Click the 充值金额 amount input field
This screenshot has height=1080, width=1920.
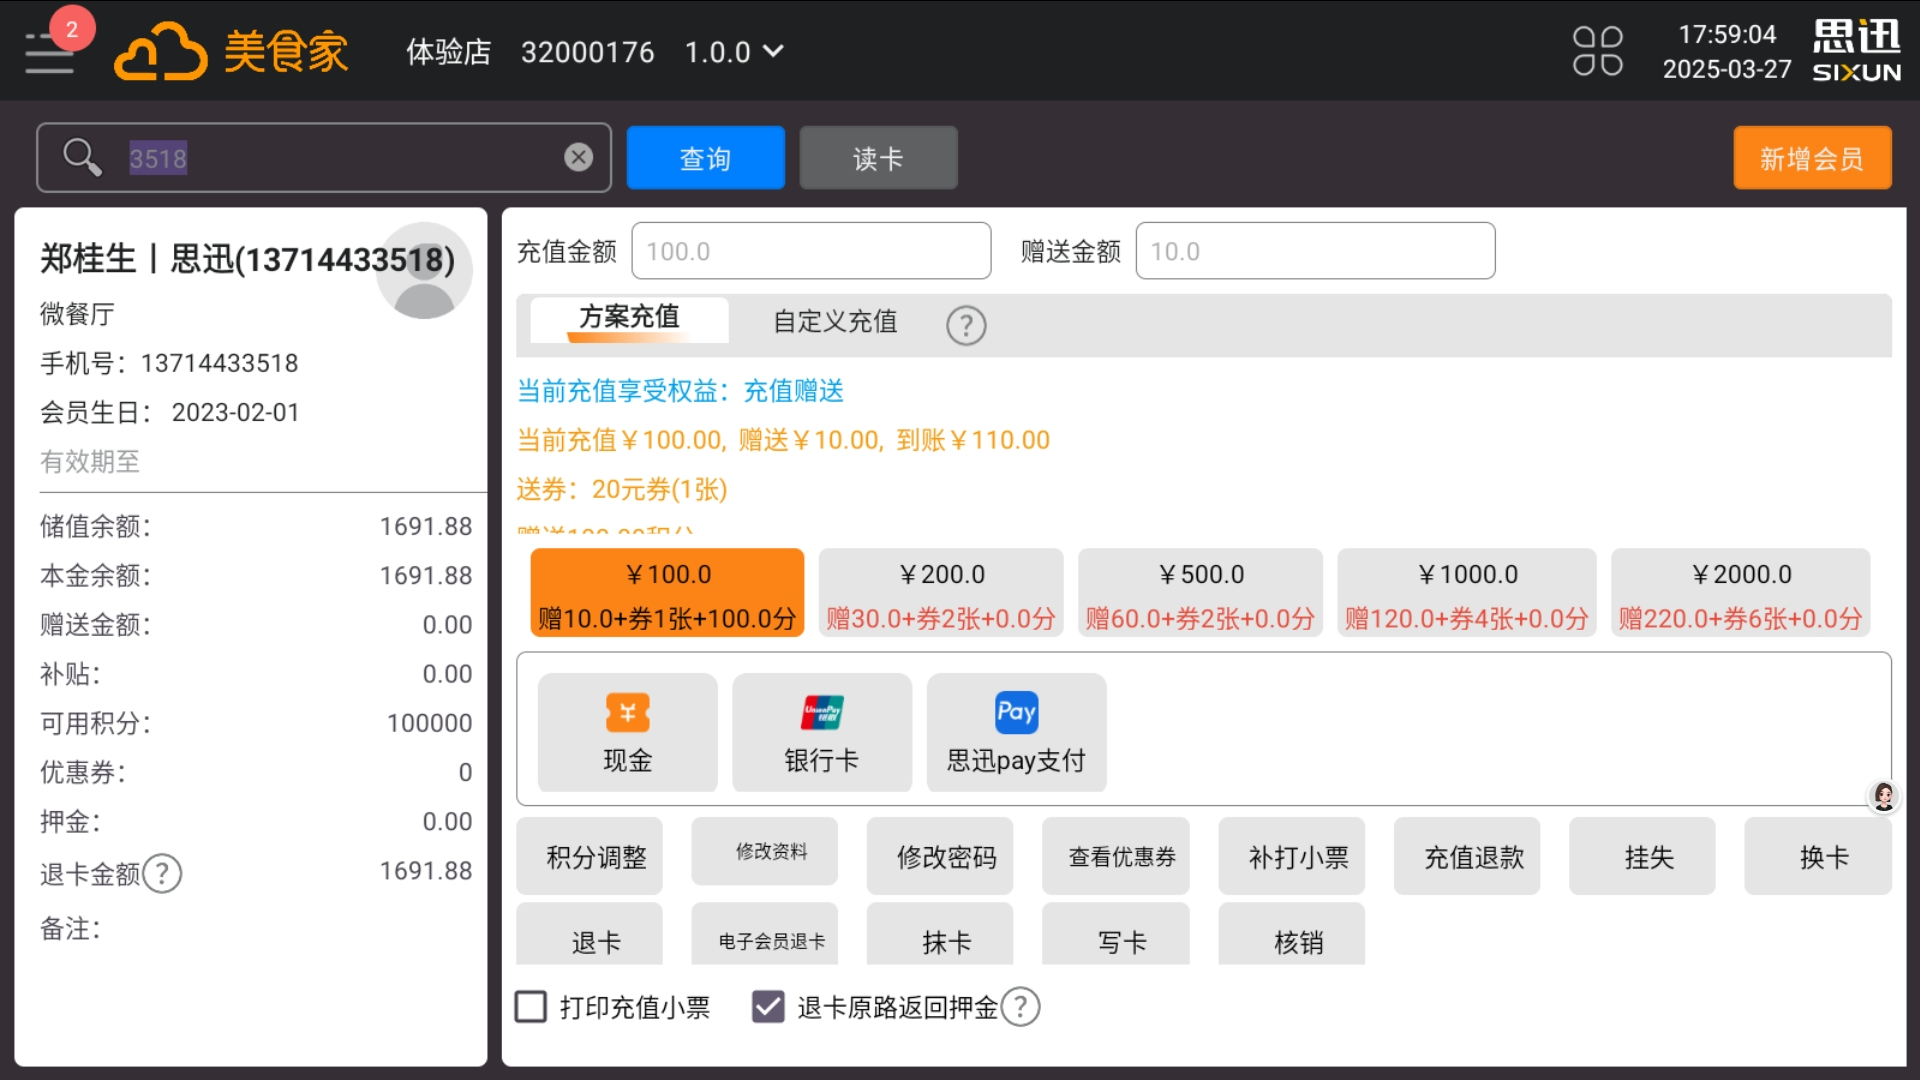click(811, 250)
